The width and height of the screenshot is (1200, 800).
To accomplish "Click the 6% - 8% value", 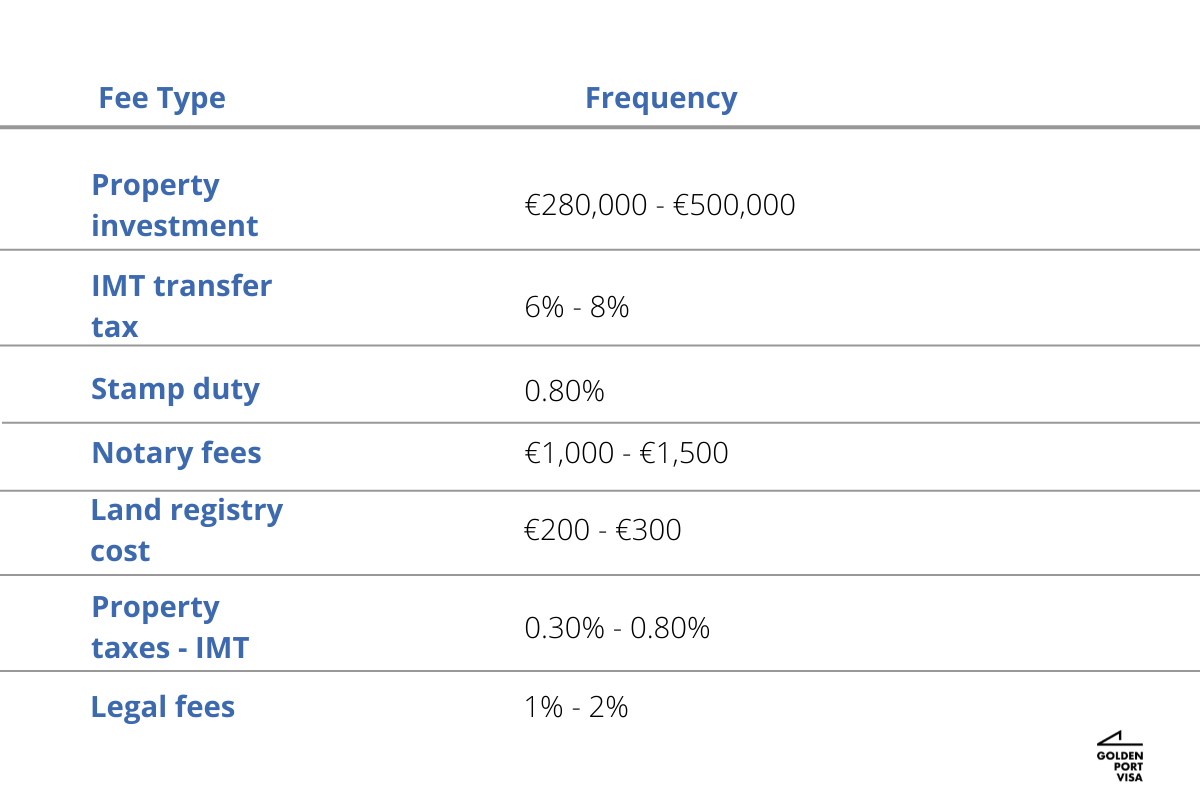I will (577, 307).
